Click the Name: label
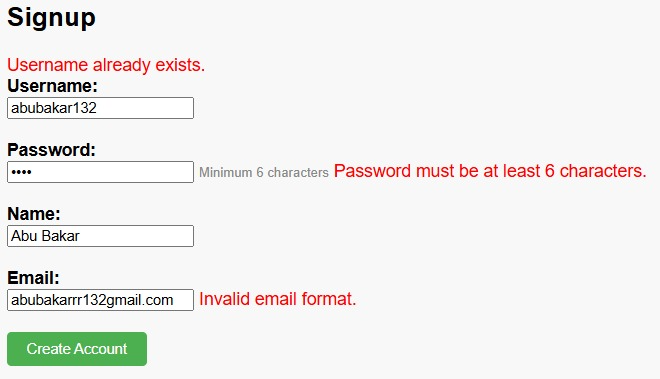The image size is (660, 379). point(34,214)
